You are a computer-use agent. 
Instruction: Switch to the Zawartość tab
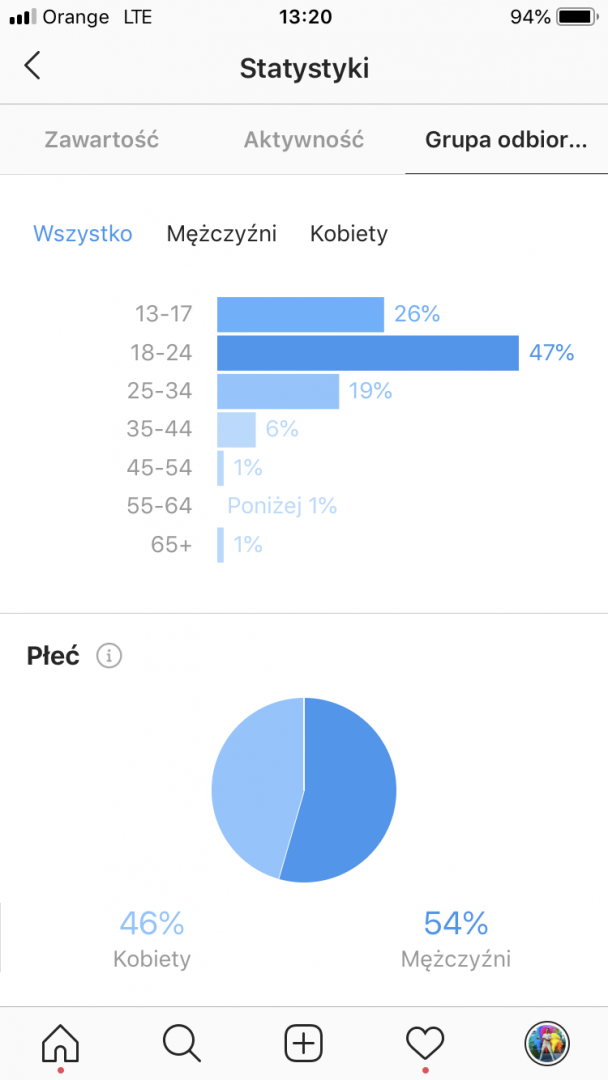click(101, 140)
